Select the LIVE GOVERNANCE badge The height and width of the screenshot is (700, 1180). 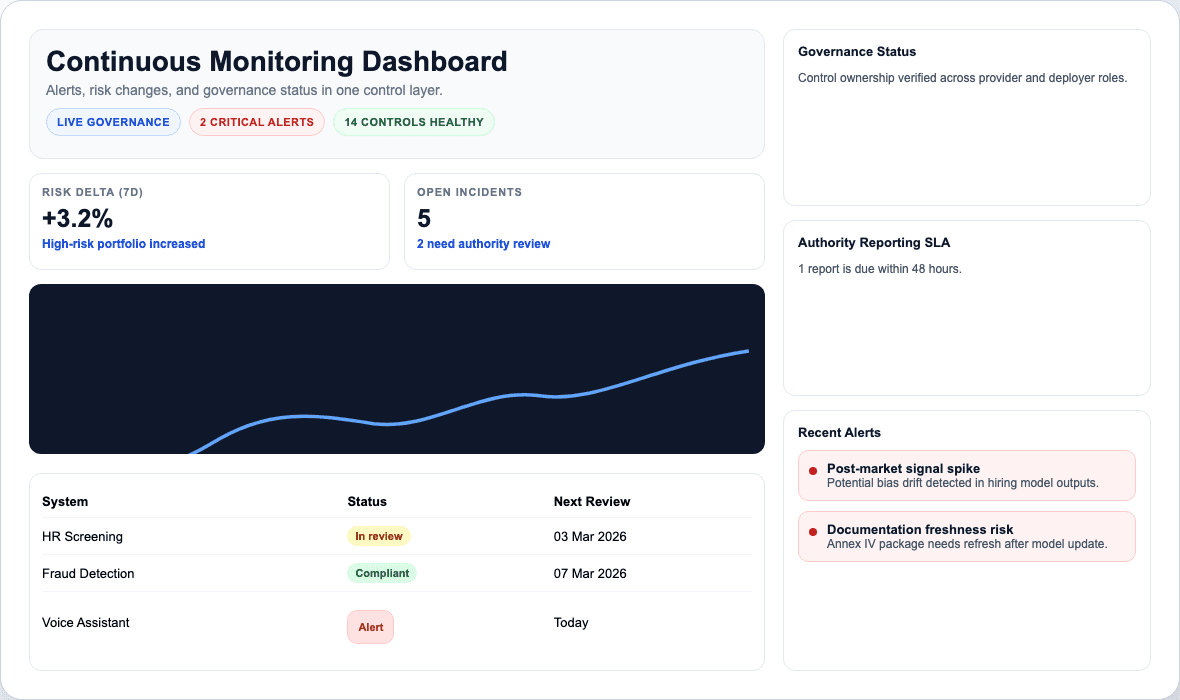tap(113, 121)
